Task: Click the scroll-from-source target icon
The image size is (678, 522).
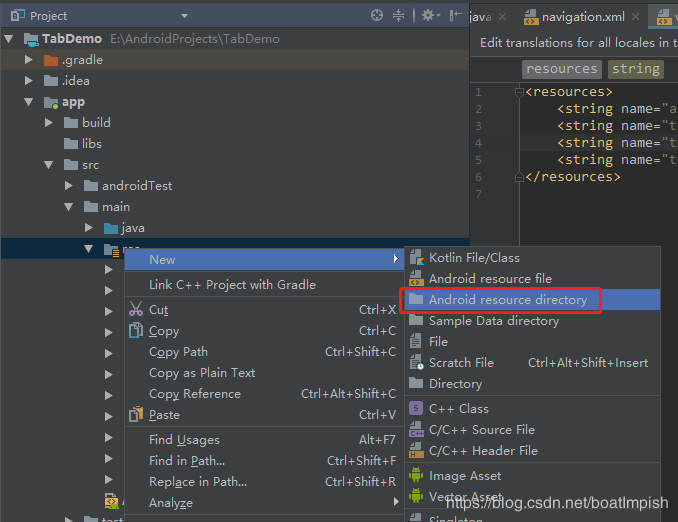Action: [377, 16]
